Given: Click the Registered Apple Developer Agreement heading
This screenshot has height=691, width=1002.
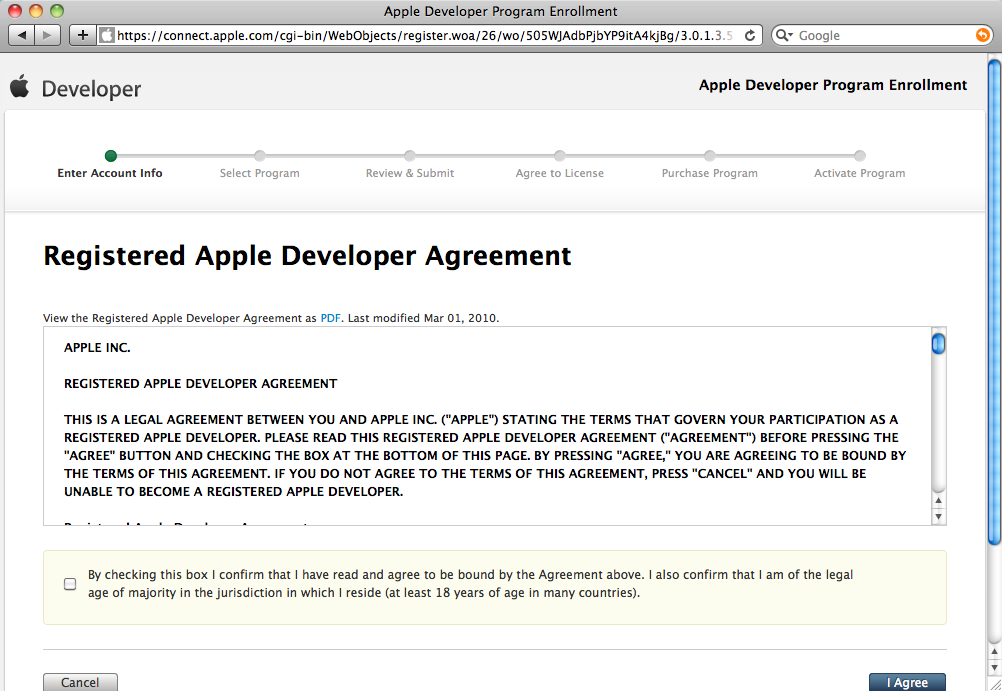Looking at the screenshot, I should (x=307, y=256).
